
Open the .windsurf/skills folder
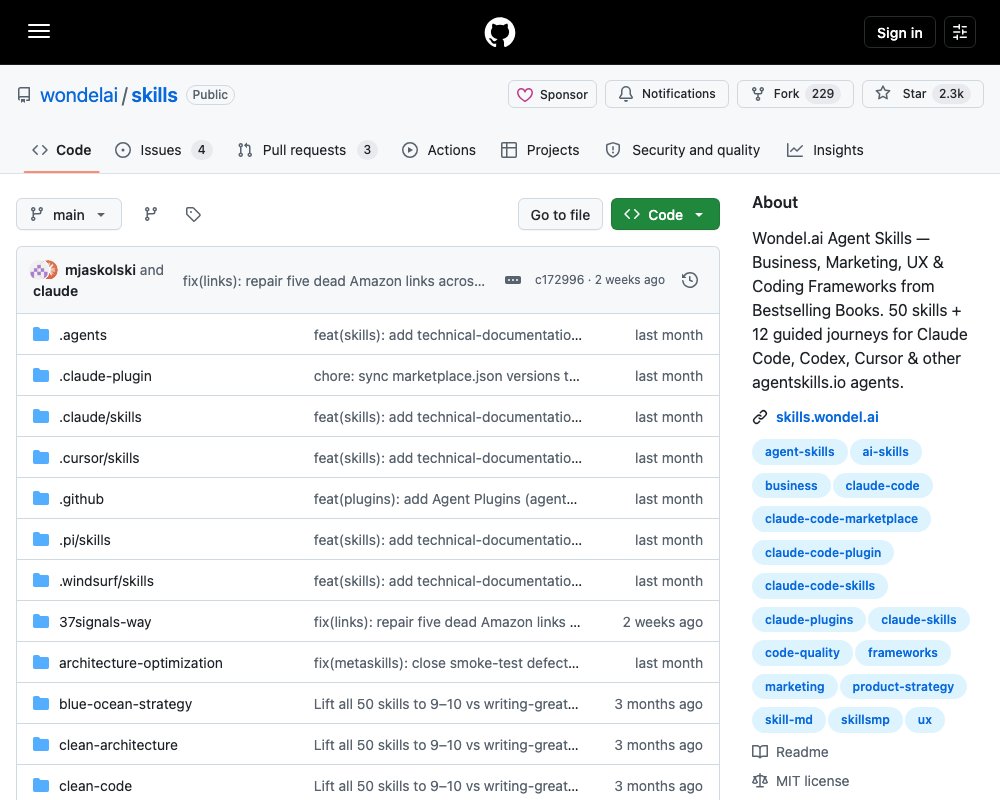coord(107,581)
